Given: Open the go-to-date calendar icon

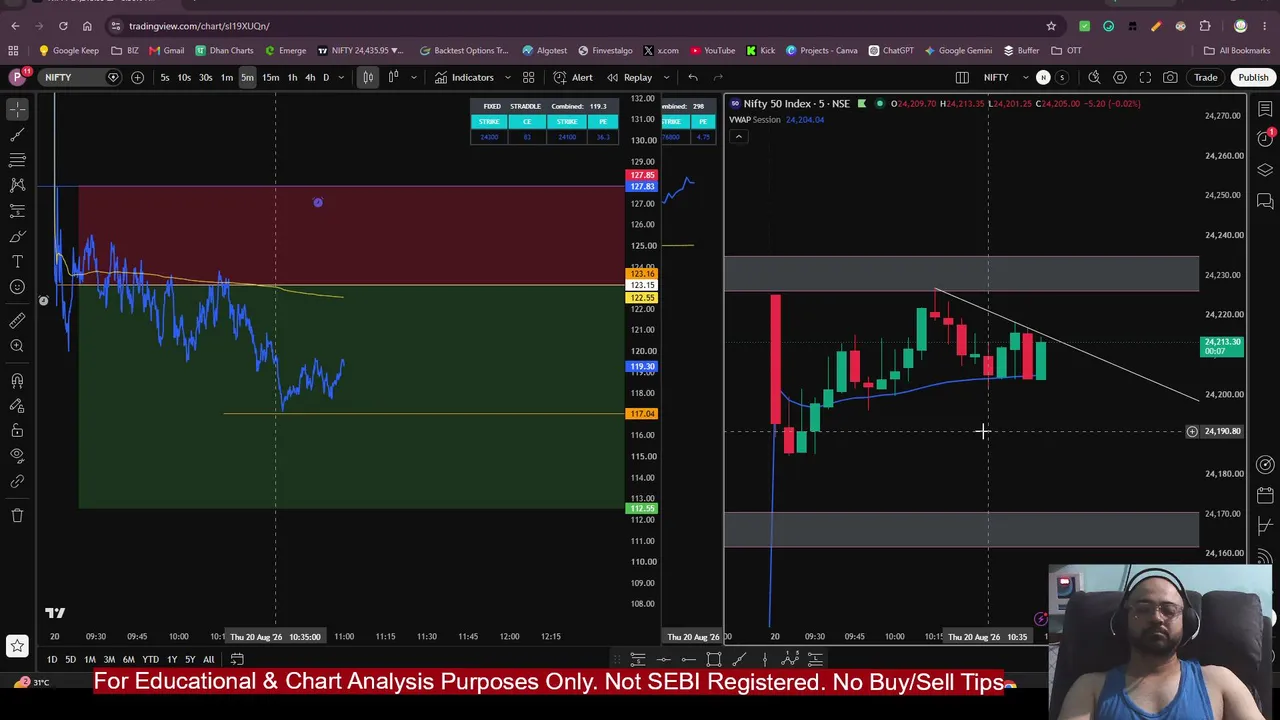Looking at the screenshot, I should click(x=237, y=659).
